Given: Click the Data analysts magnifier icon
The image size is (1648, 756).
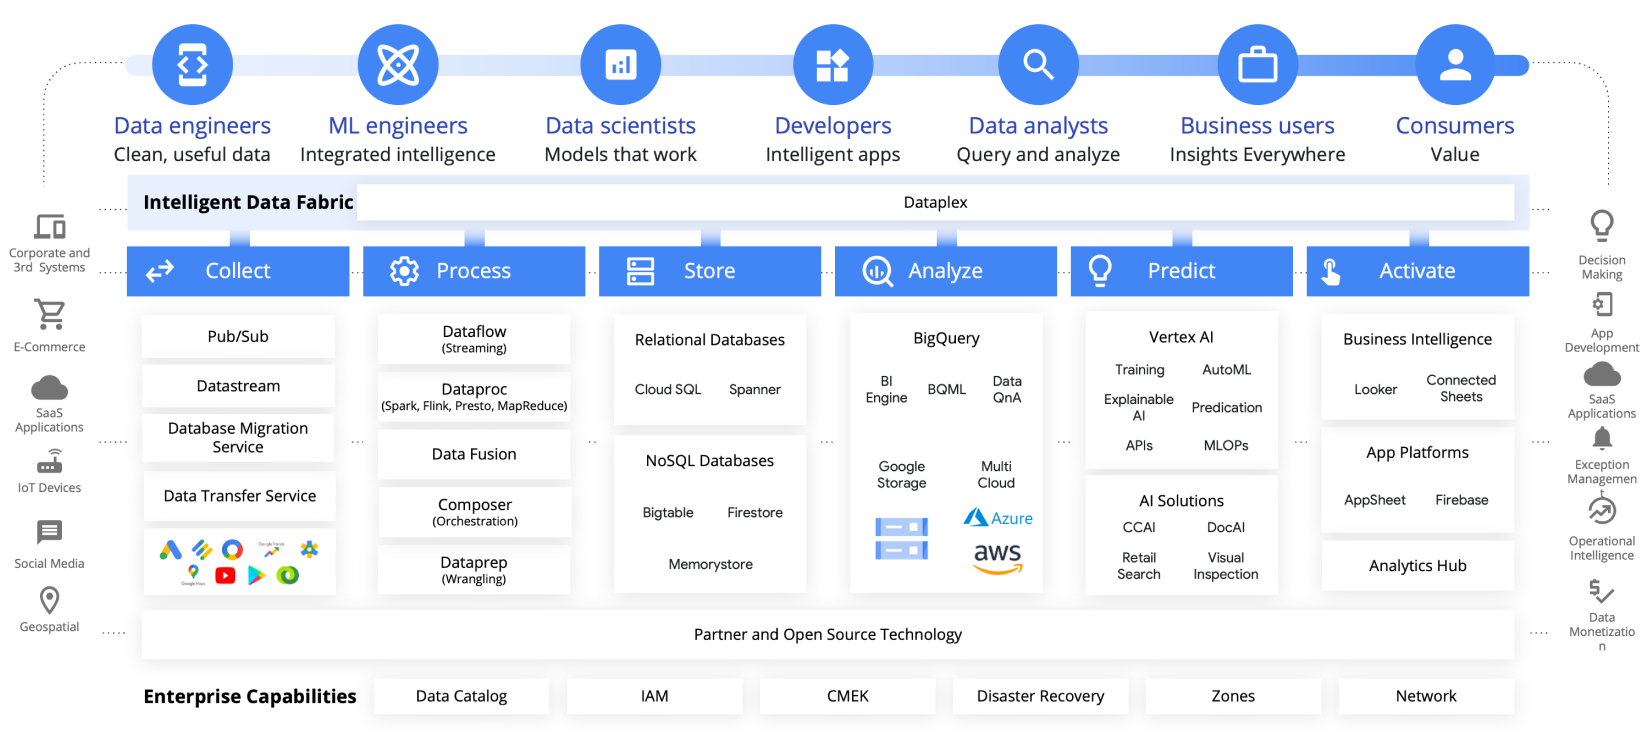Looking at the screenshot, I should 1038,65.
